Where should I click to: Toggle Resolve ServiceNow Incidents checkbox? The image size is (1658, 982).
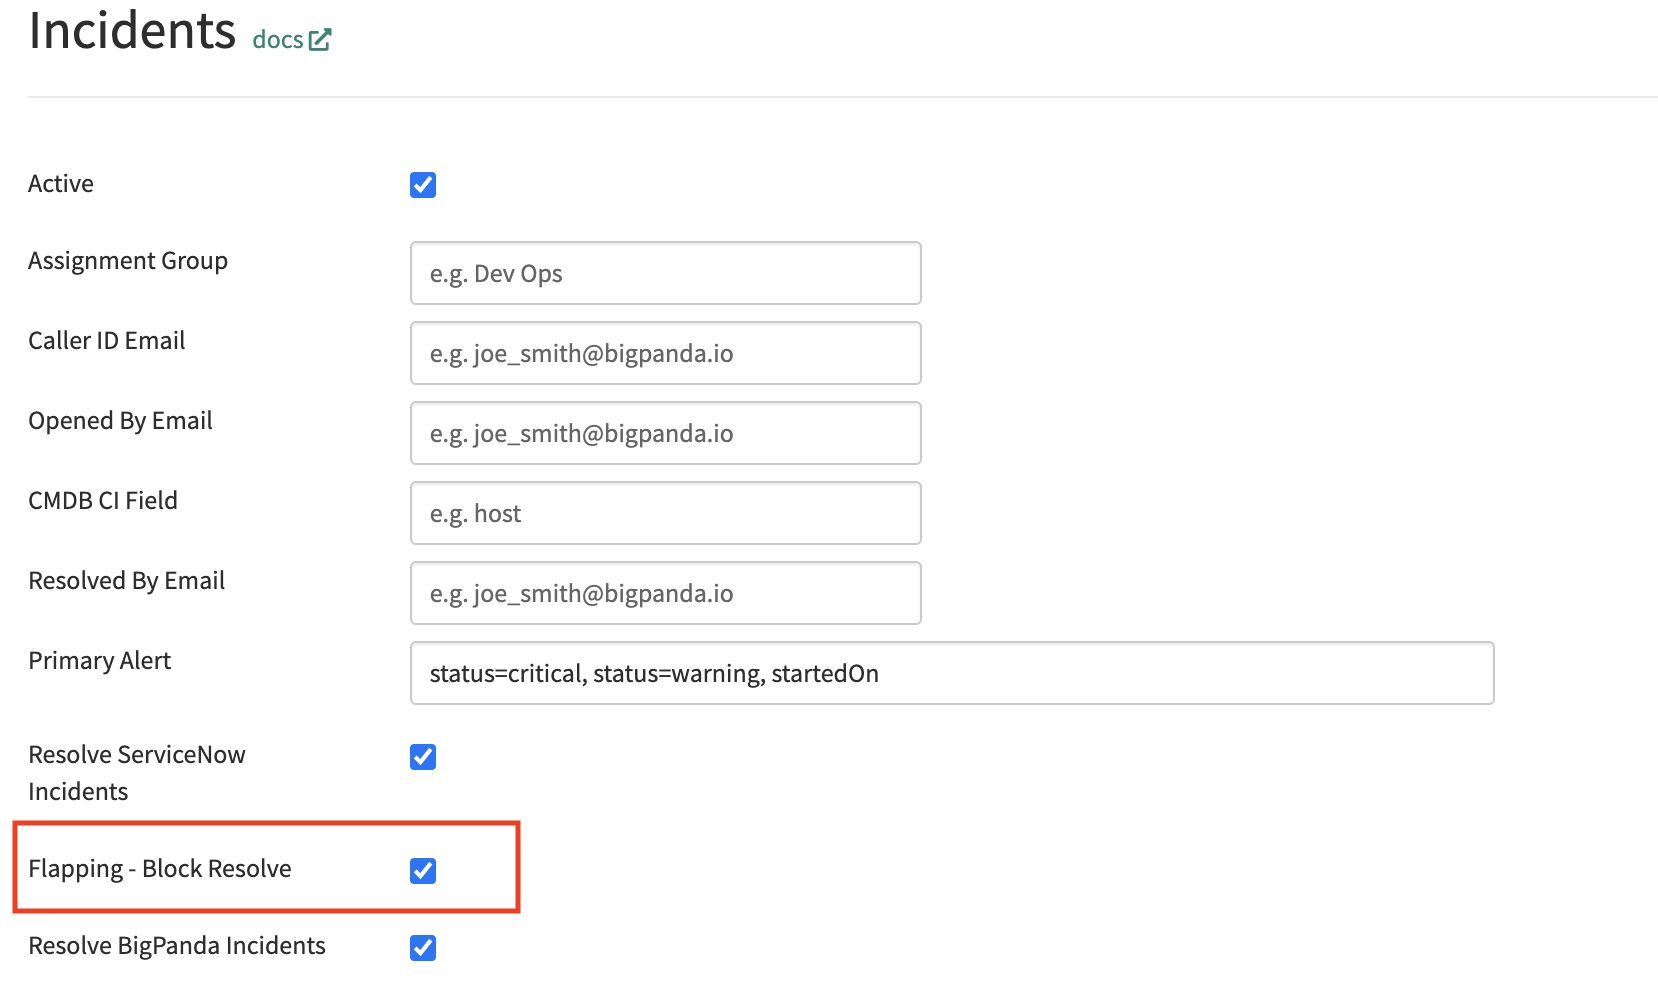[x=423, y=757]
